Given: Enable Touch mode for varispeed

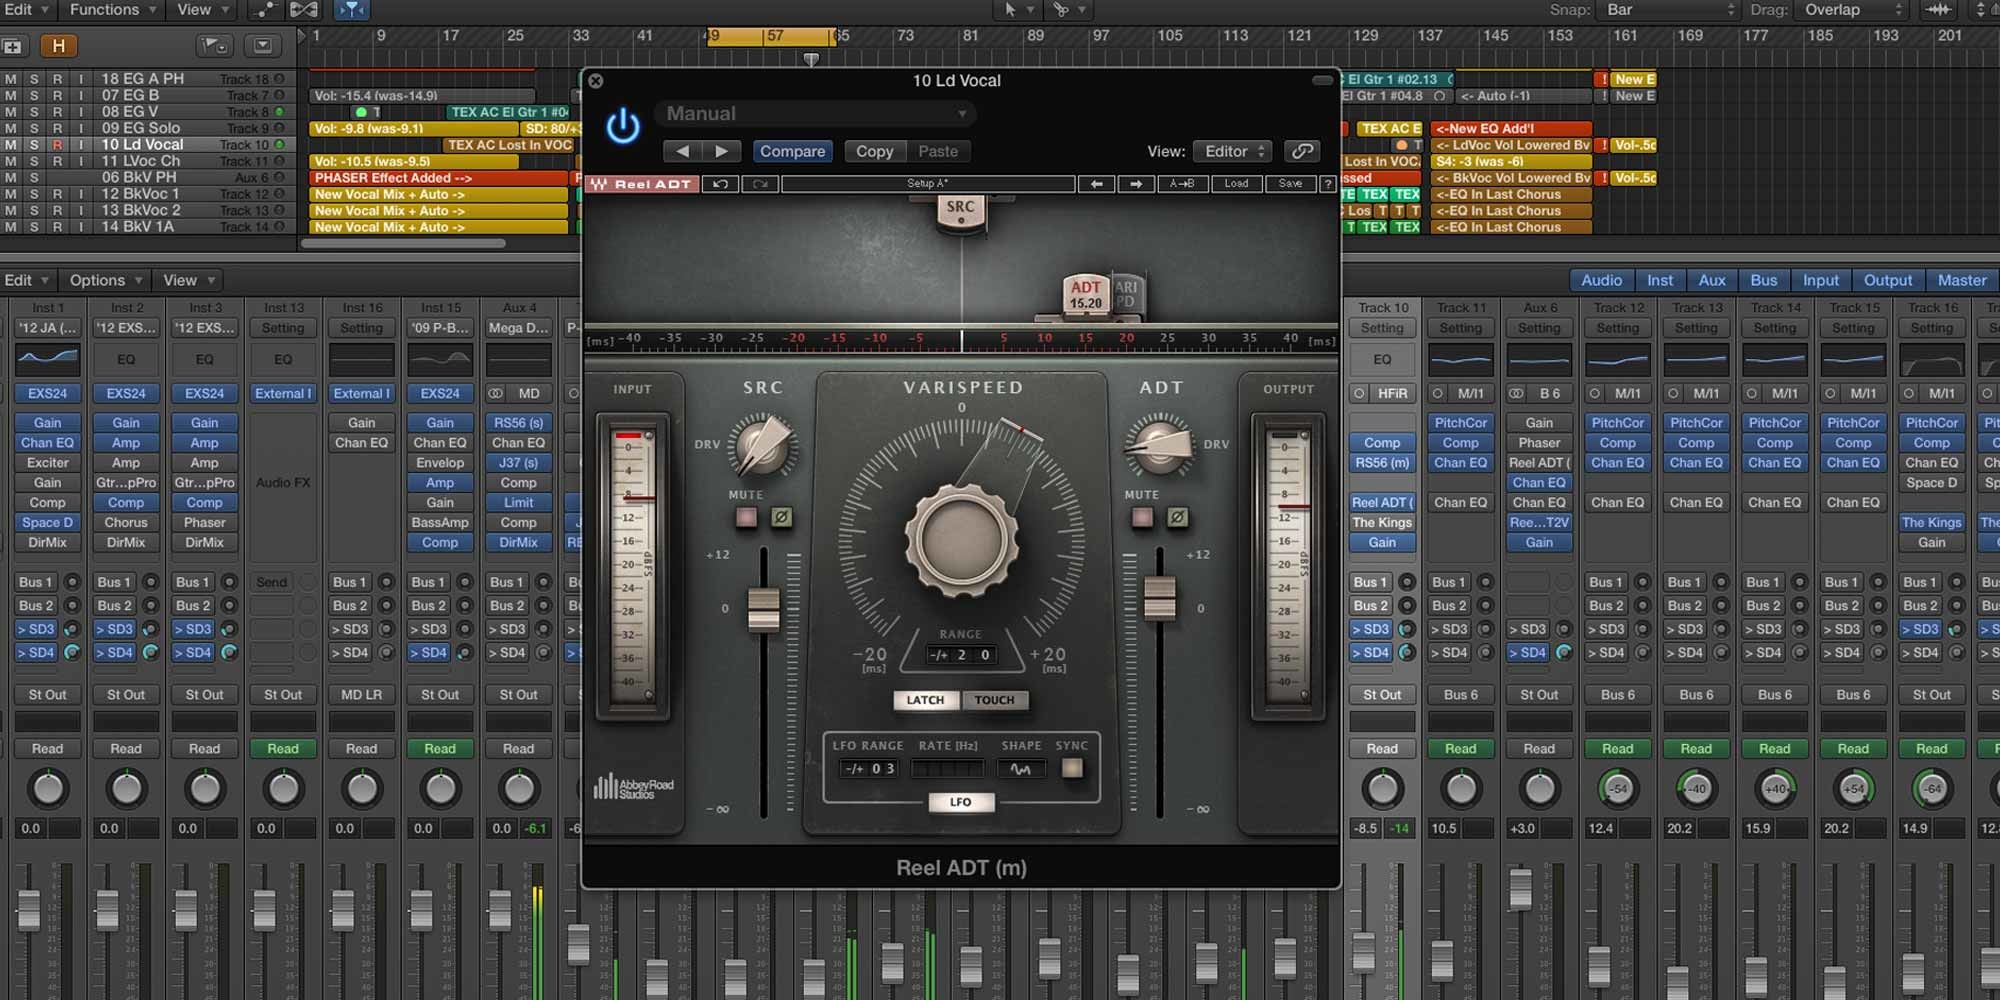Looking at the screenshot, I should [x=994, y=700].
